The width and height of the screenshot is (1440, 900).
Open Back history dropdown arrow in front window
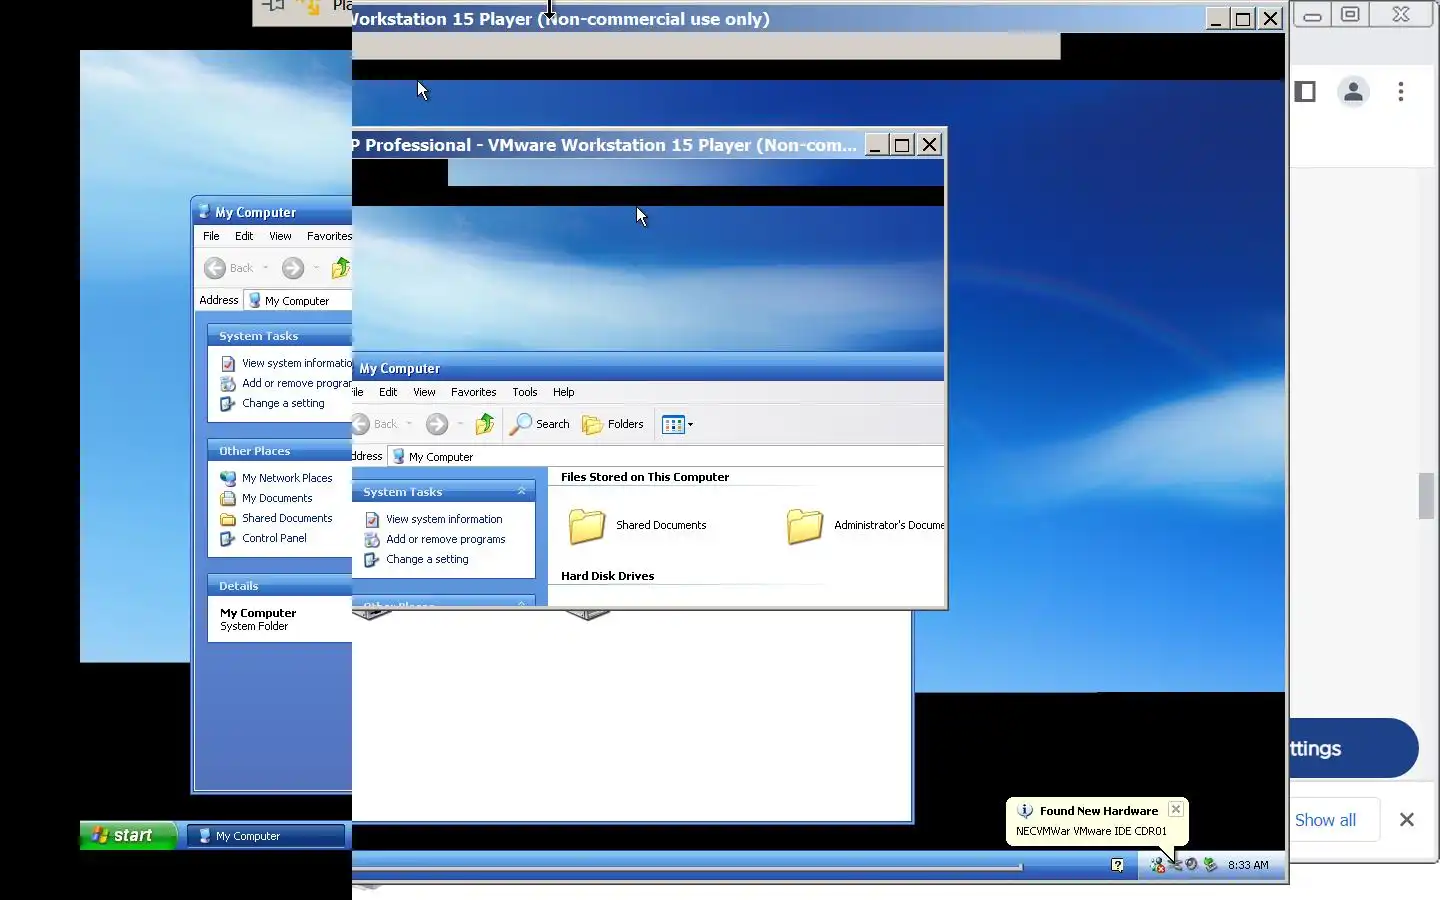pos(409,424)
